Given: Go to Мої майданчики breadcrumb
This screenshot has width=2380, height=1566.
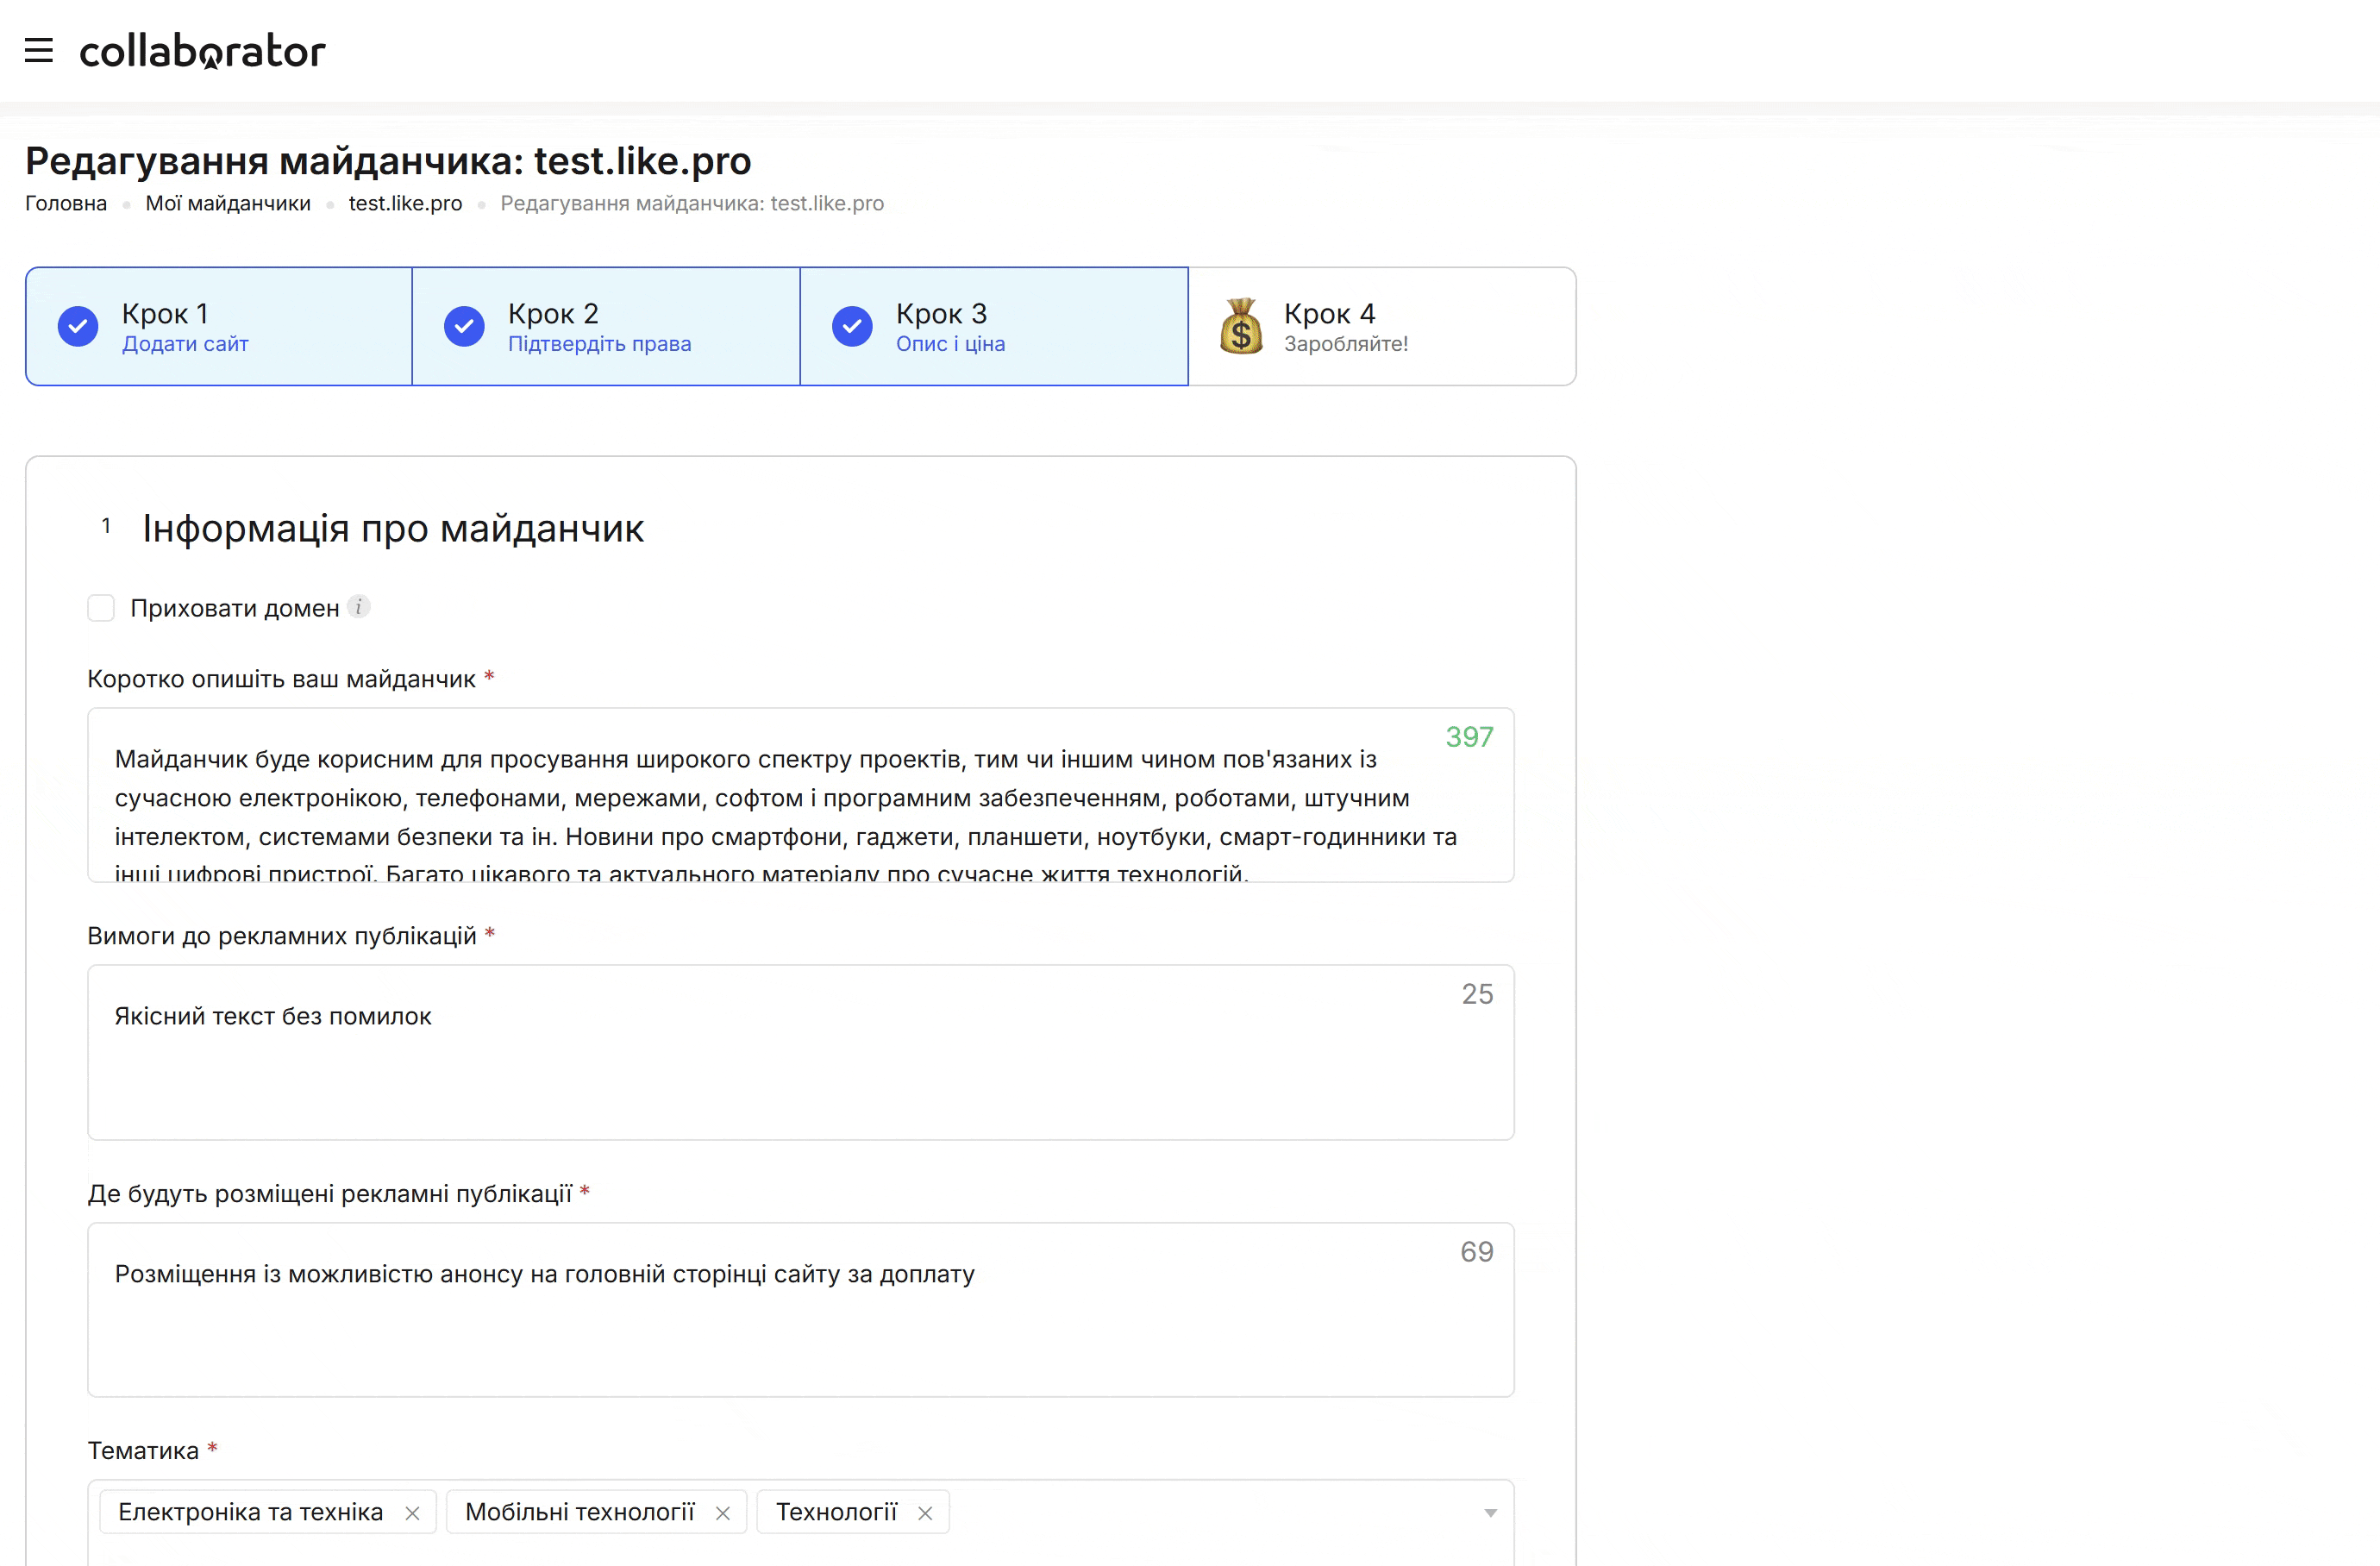Looking at the screenshot, I should pyautogui.click(x=228, y=203).
